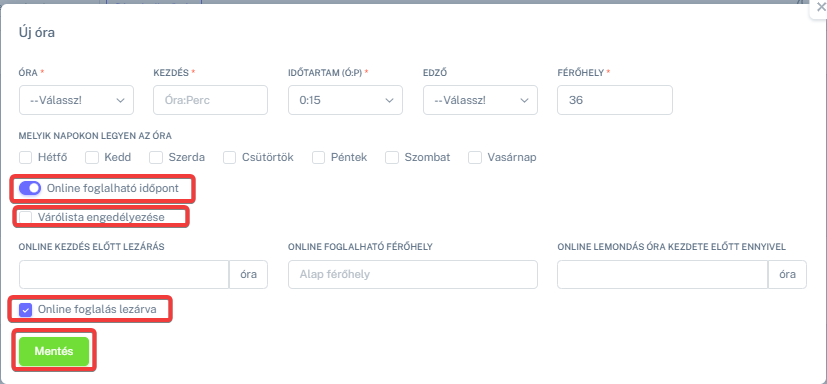Image resolution: width=827 pixels, height=384 pixels.
Task: Click the Online kezdés előtt lezárás field
Action: (124, 274)
